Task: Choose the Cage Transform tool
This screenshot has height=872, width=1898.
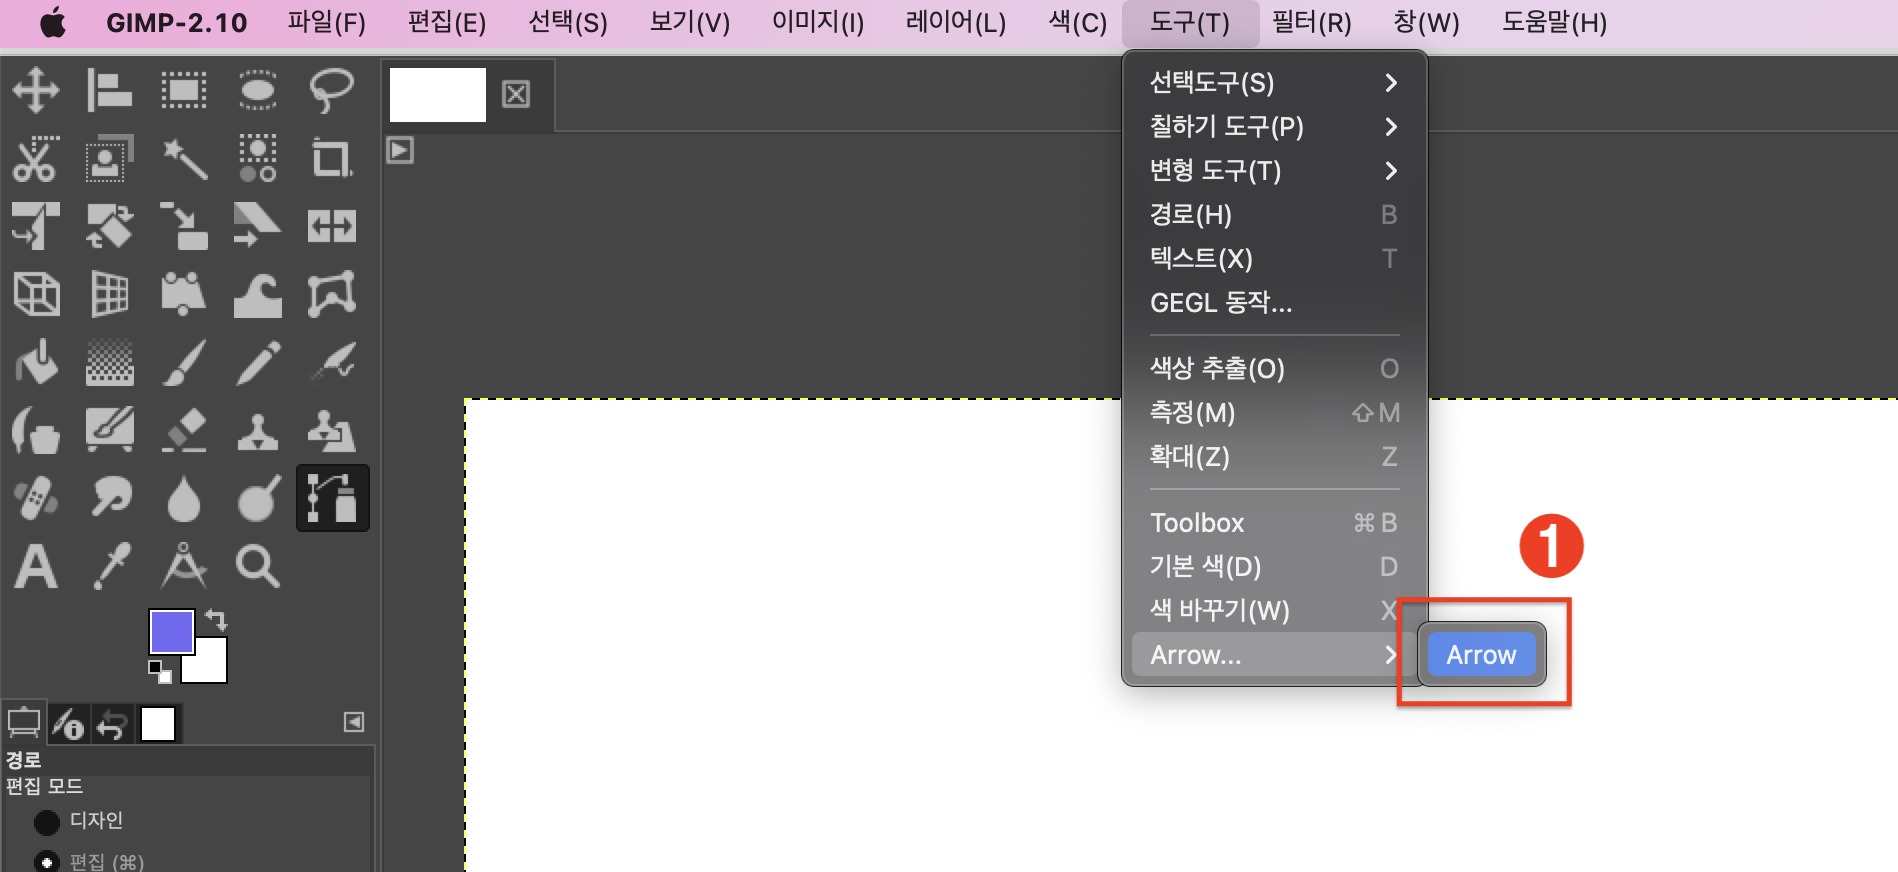Action: (332, 294)
